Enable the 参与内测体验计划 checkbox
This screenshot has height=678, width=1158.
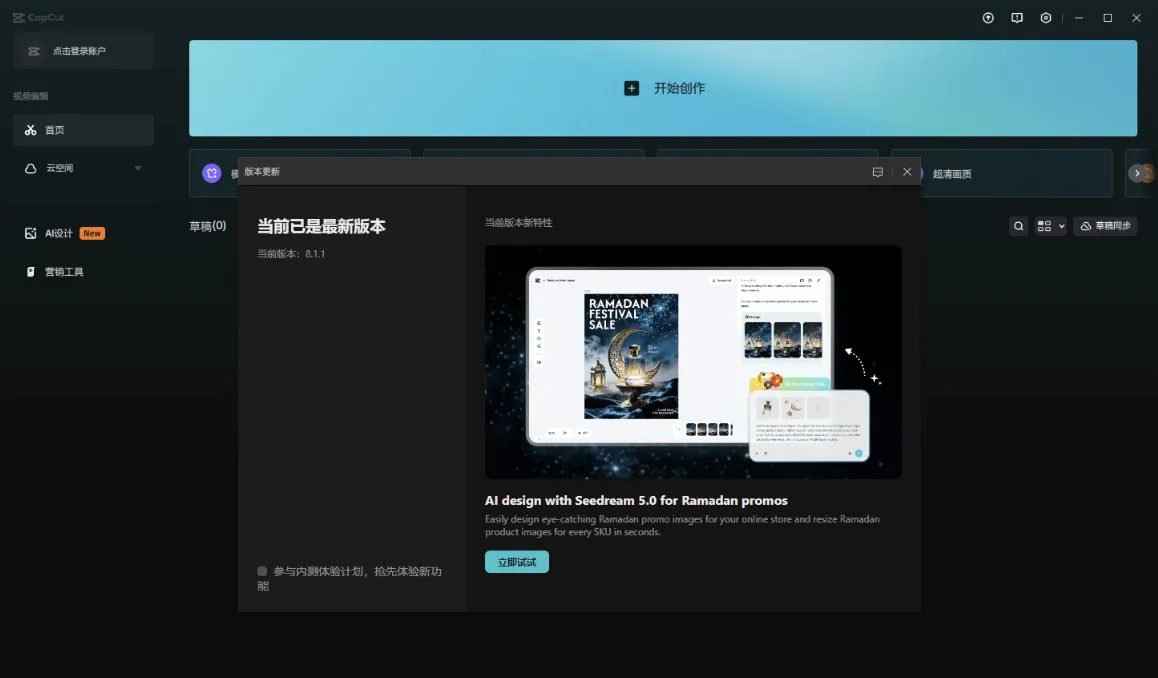coord(262,571)
